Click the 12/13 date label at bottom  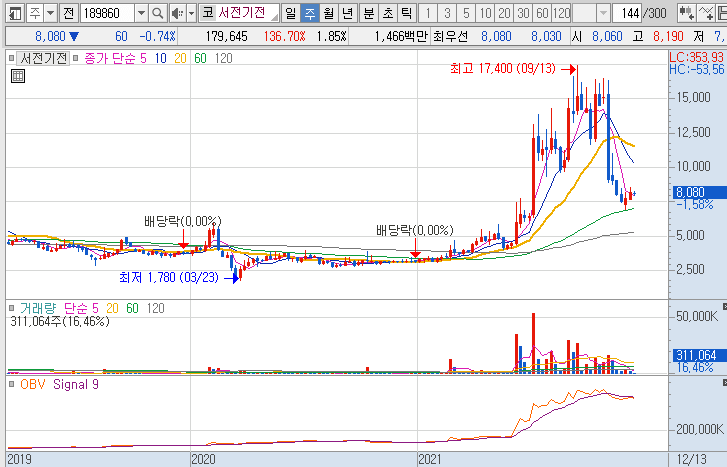click(x=691, y=459)
